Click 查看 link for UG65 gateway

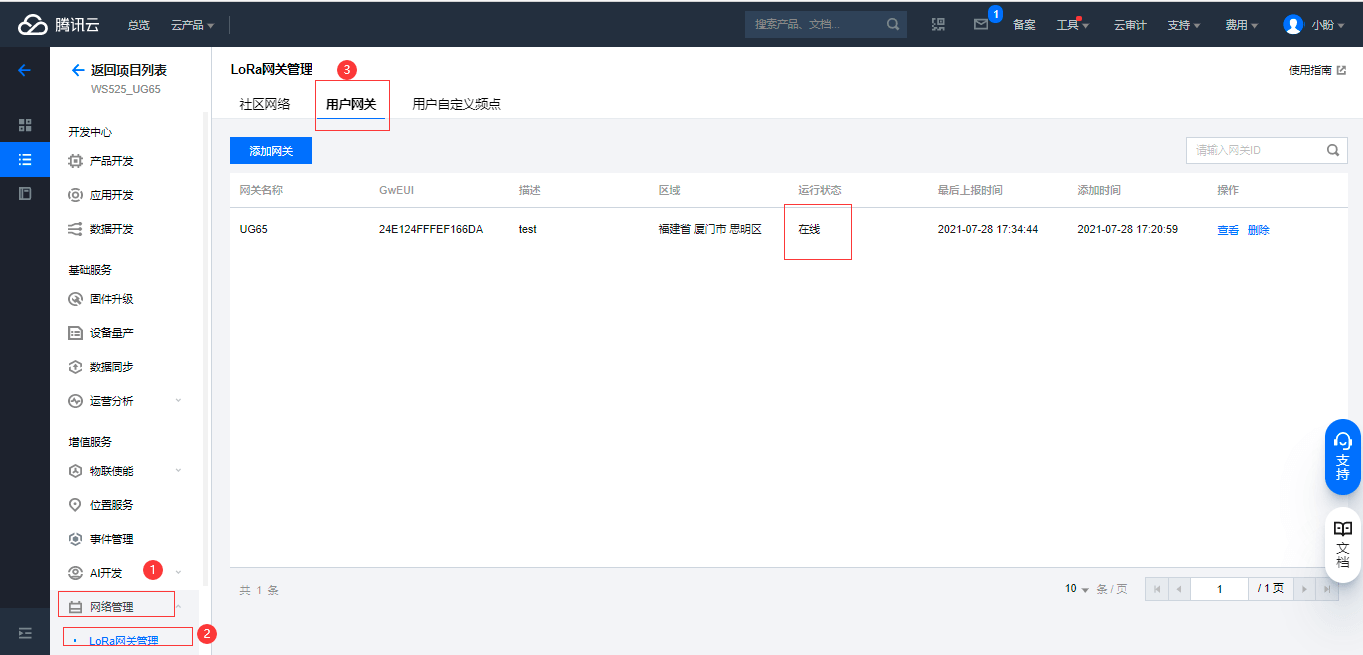[1227, 230]
